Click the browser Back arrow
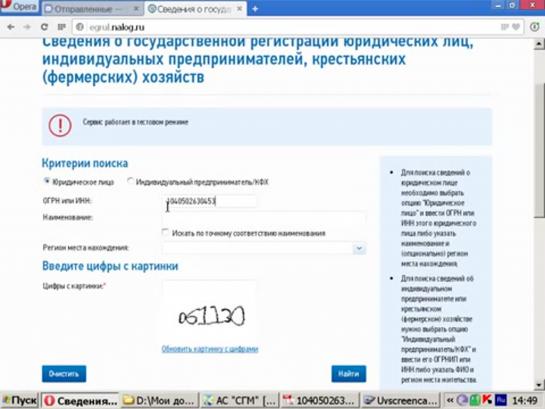 click(x=11, y=27)
